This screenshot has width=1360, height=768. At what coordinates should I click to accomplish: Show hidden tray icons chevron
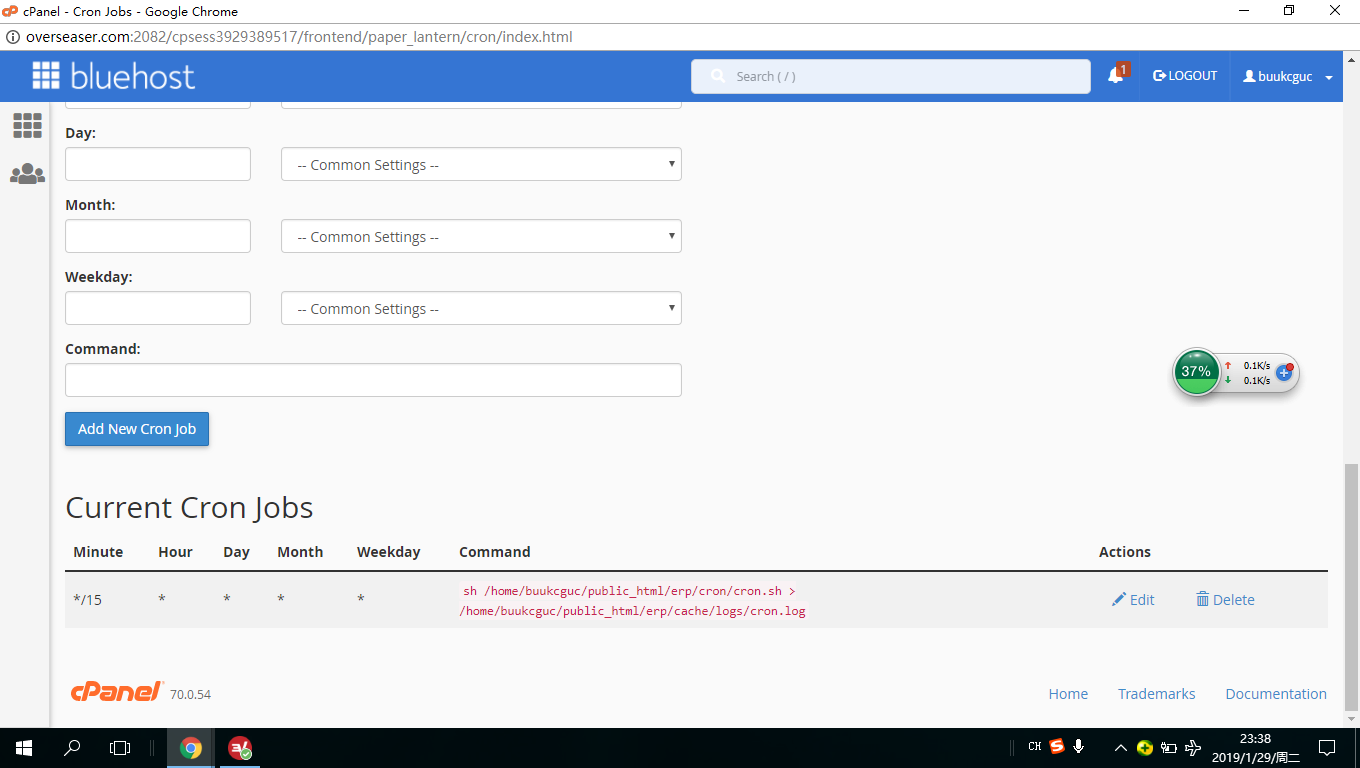[x=1120, y=747]
